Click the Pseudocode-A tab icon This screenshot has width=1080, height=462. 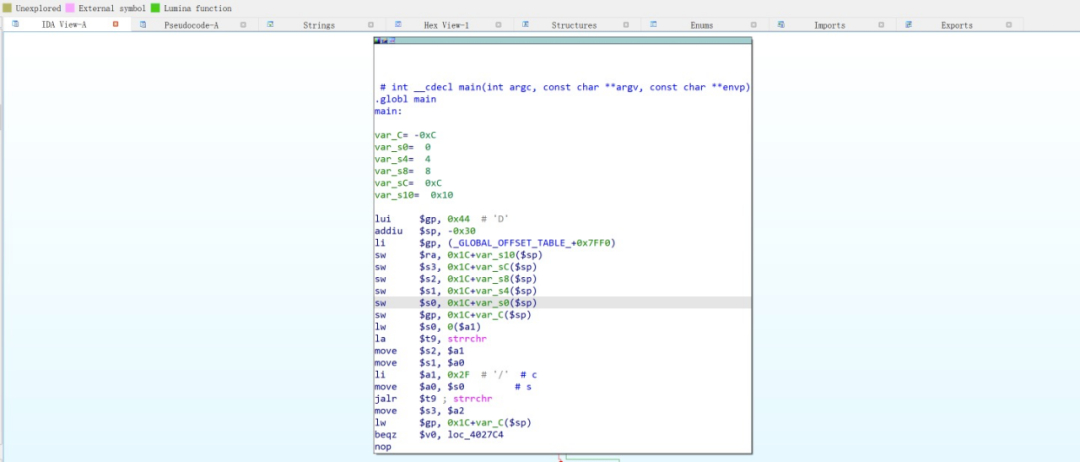(143, 24)
